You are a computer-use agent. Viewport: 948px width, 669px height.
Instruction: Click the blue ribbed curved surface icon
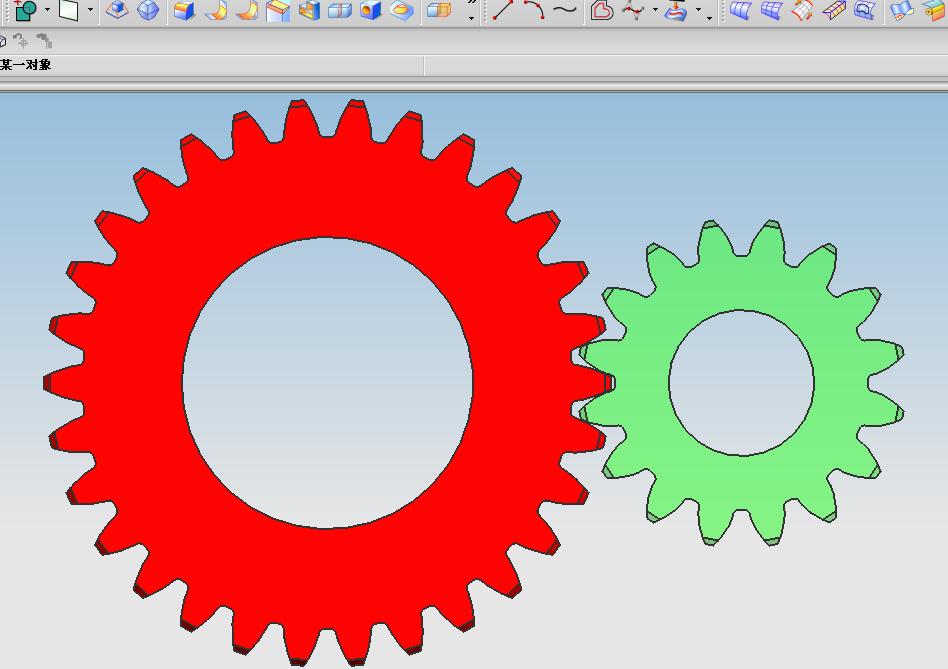pyautogui.click(x=740, y=10)
